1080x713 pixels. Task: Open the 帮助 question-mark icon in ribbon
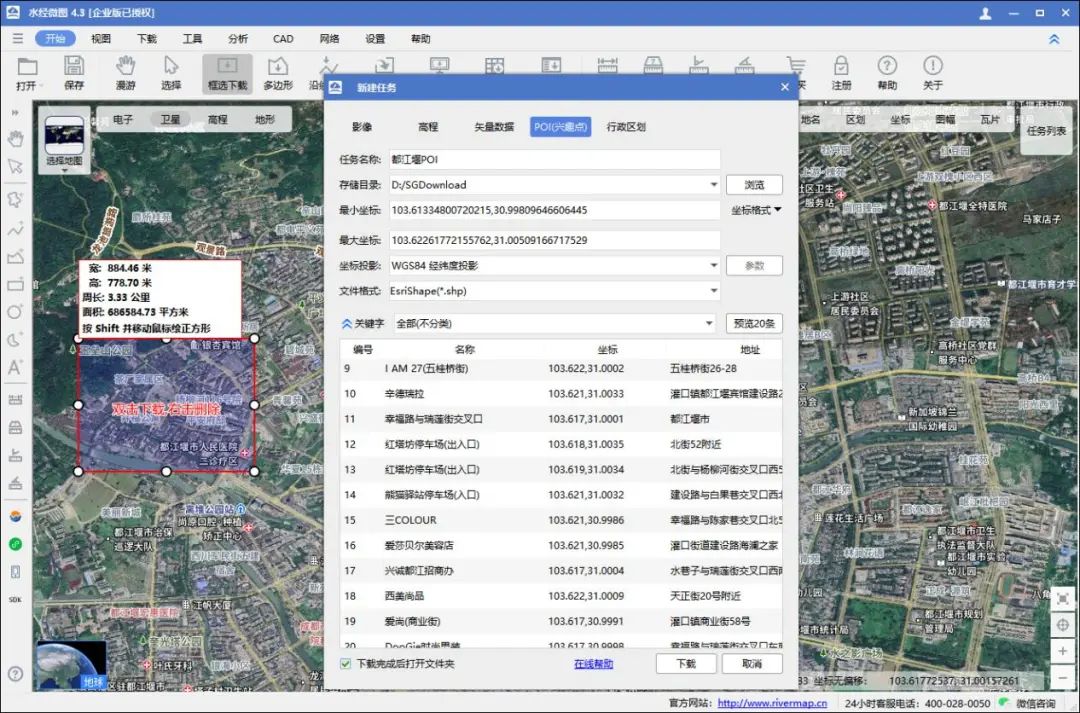tap(887, 66)
